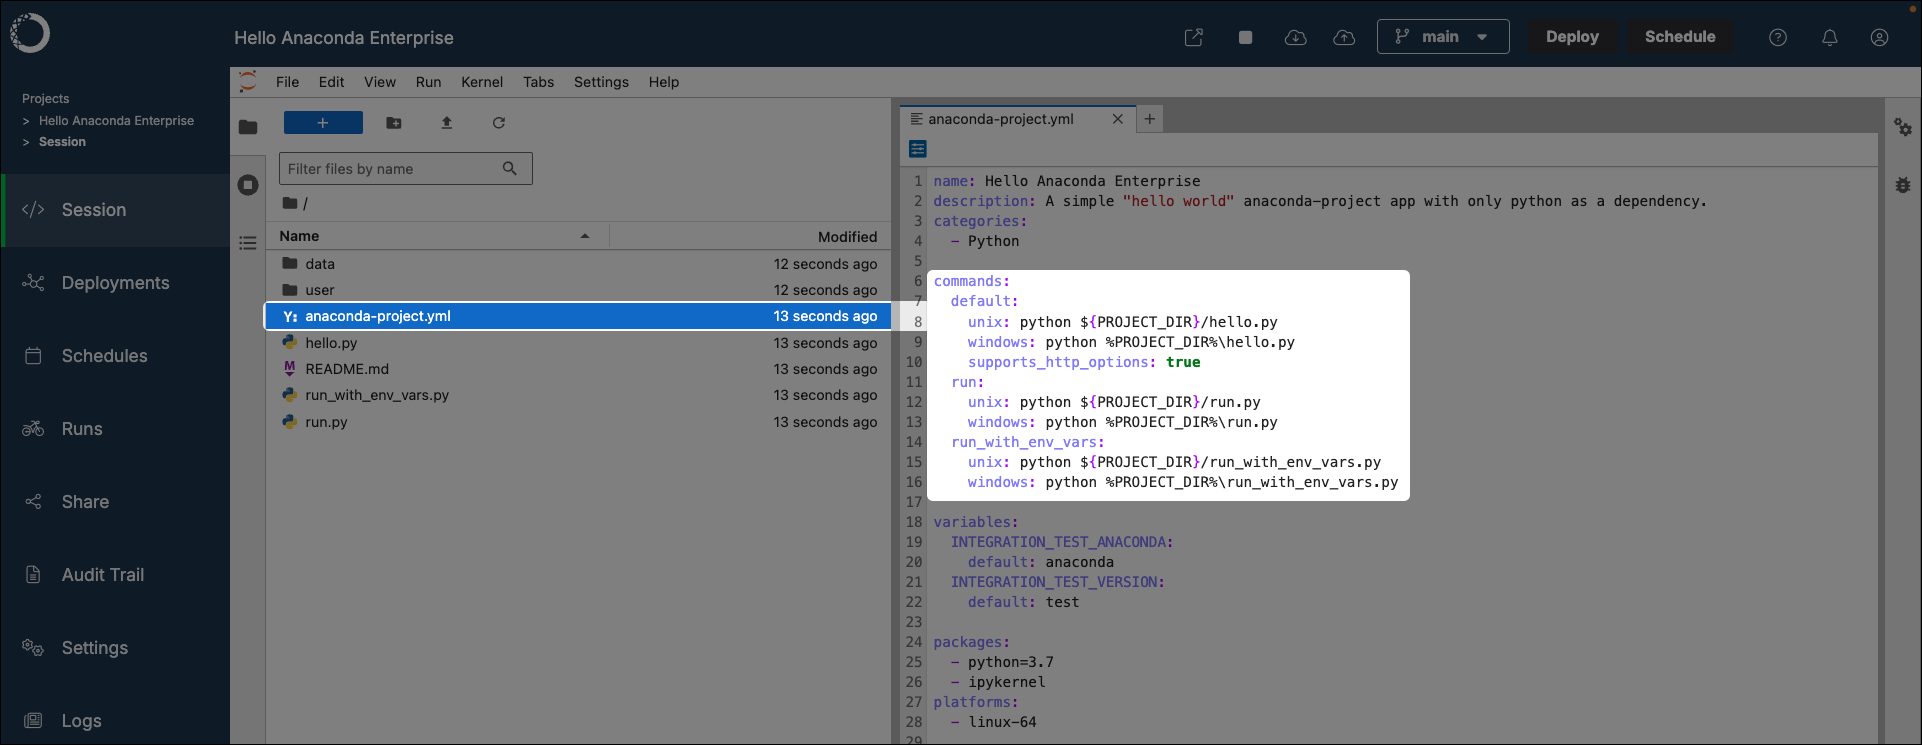Open the main branch dropdown
The width and height of the screenshot is (1922, 745).
(1443, 37)
